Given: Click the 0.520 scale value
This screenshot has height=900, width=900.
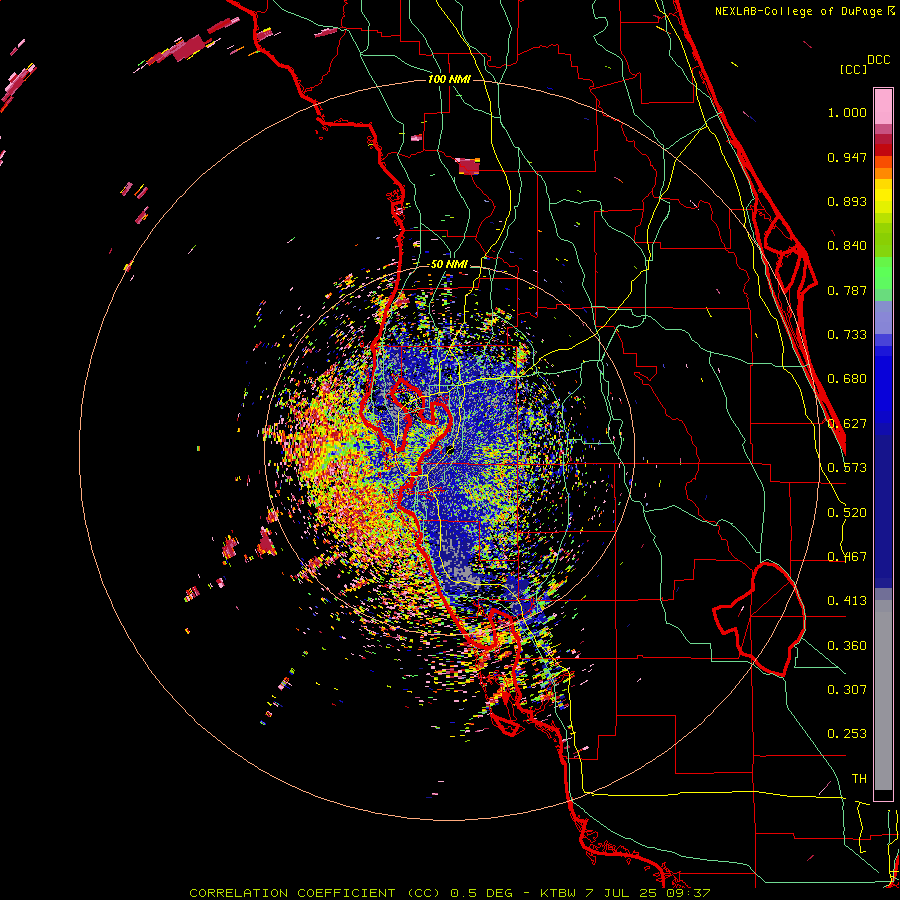Looking at the screenshot, I should click(847, 513).
